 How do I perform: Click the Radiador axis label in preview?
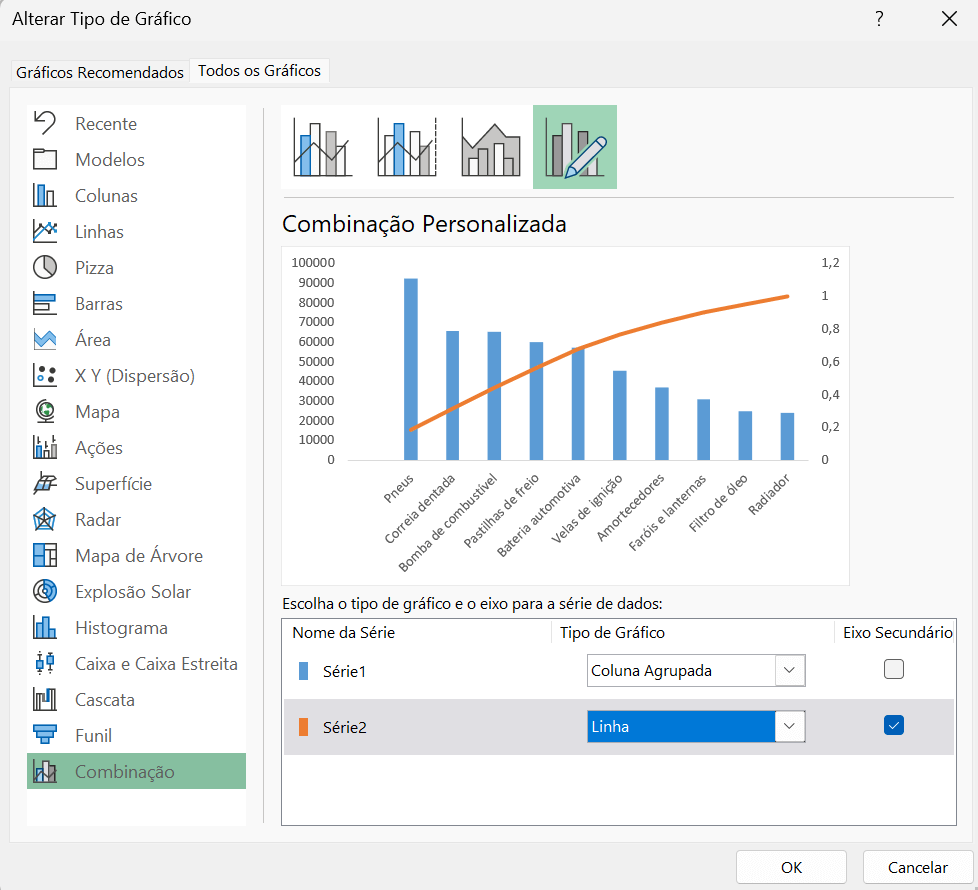tap(769, 494)
